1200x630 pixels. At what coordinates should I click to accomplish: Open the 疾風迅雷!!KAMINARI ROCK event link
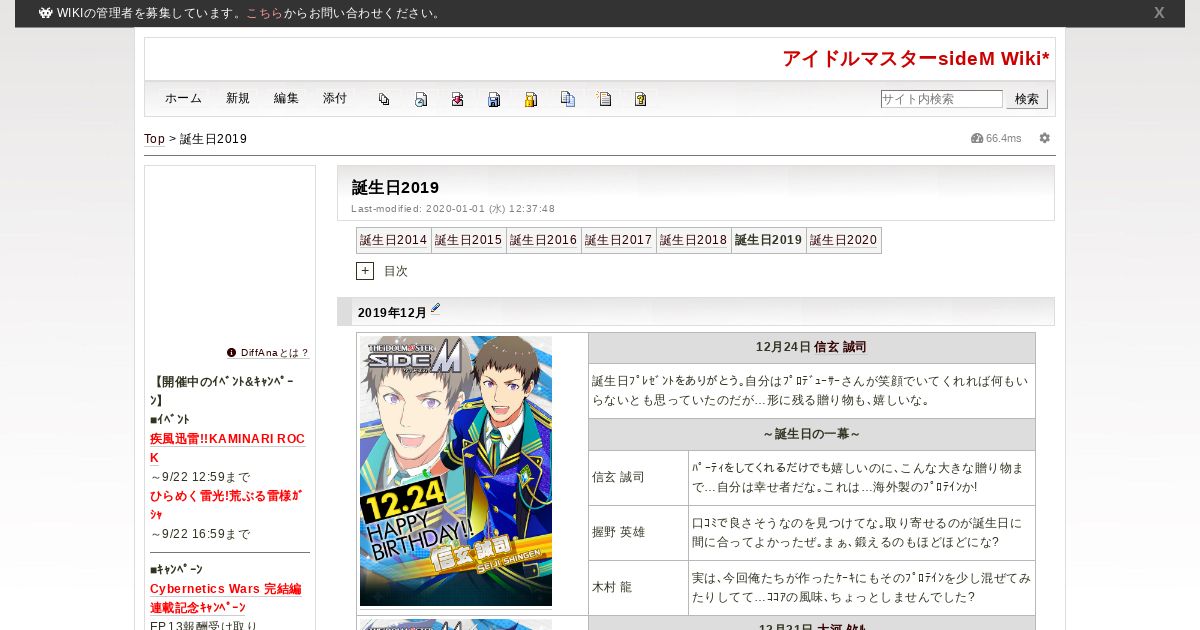click(227, 448)
